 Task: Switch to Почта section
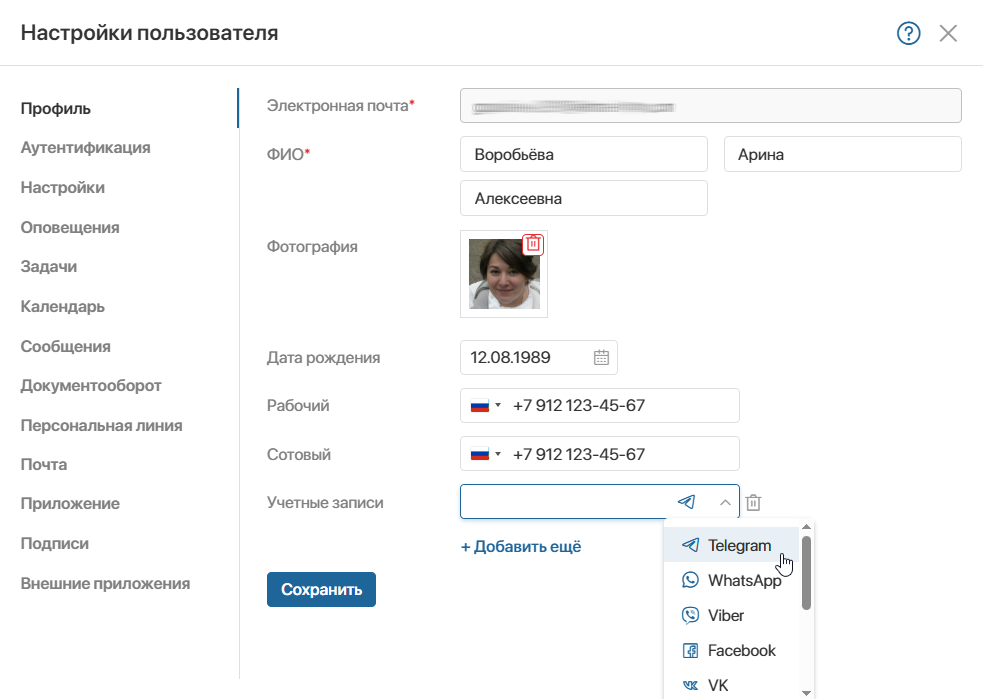pos(44,465)
